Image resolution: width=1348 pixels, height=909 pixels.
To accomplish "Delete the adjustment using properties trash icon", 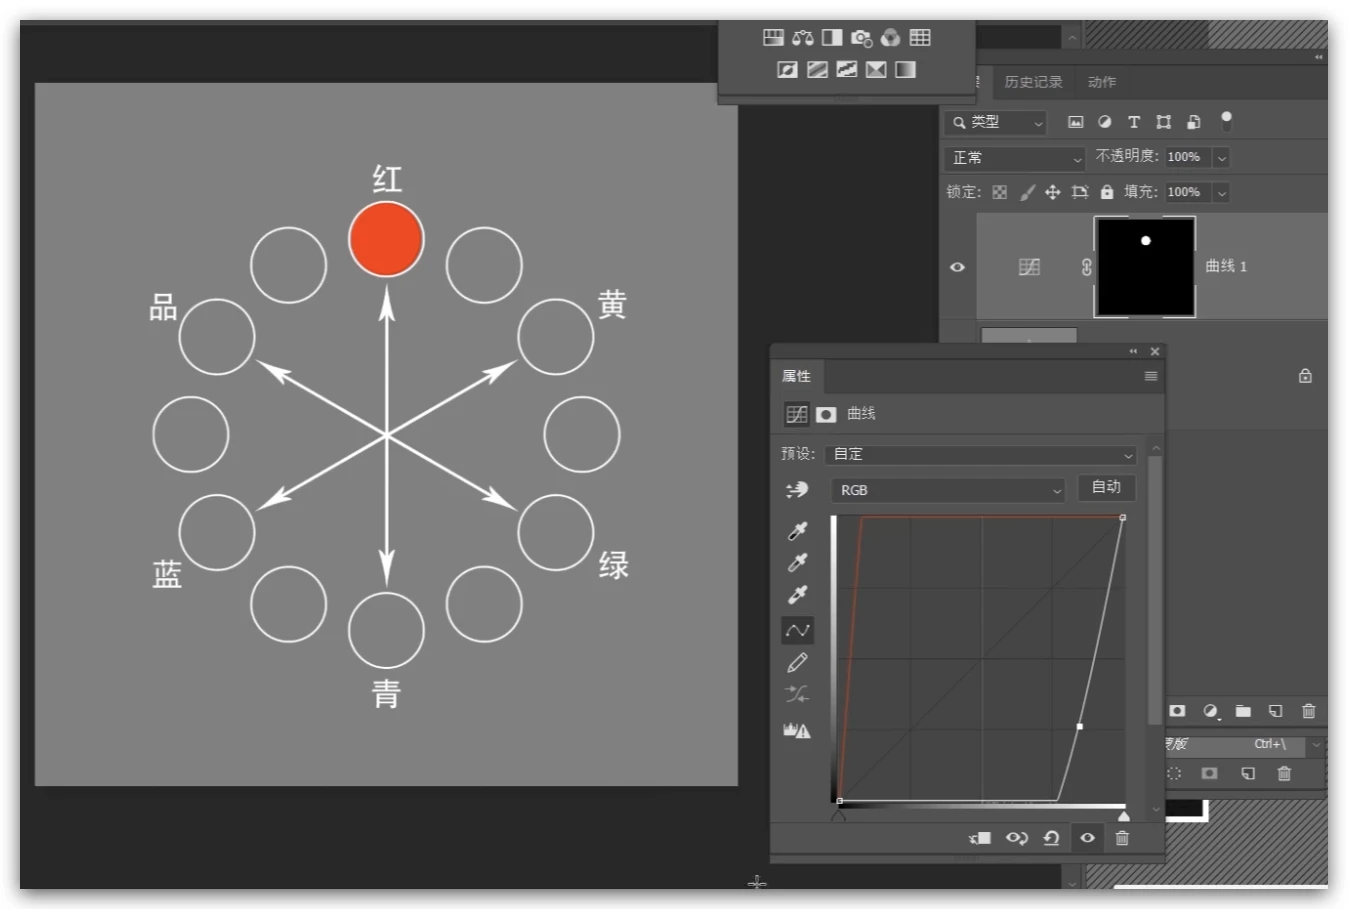I will [x=1122, y=838].
